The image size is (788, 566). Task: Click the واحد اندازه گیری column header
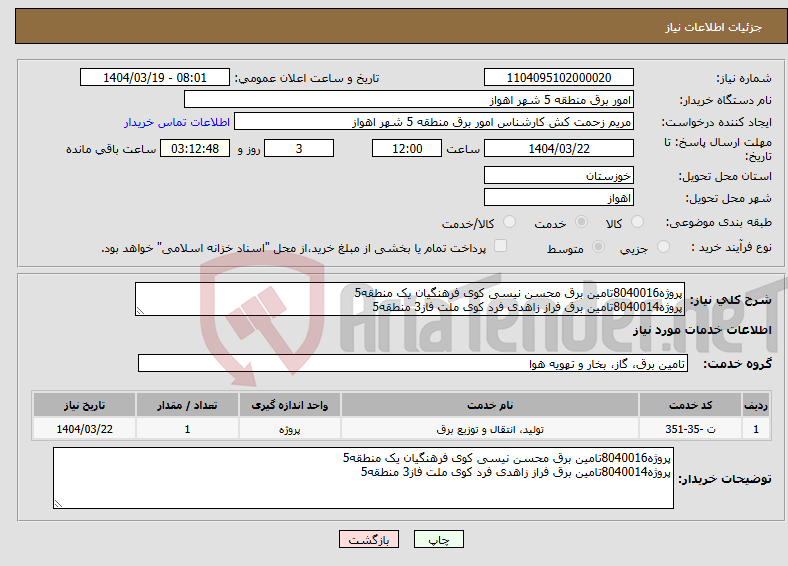point(290,405)
